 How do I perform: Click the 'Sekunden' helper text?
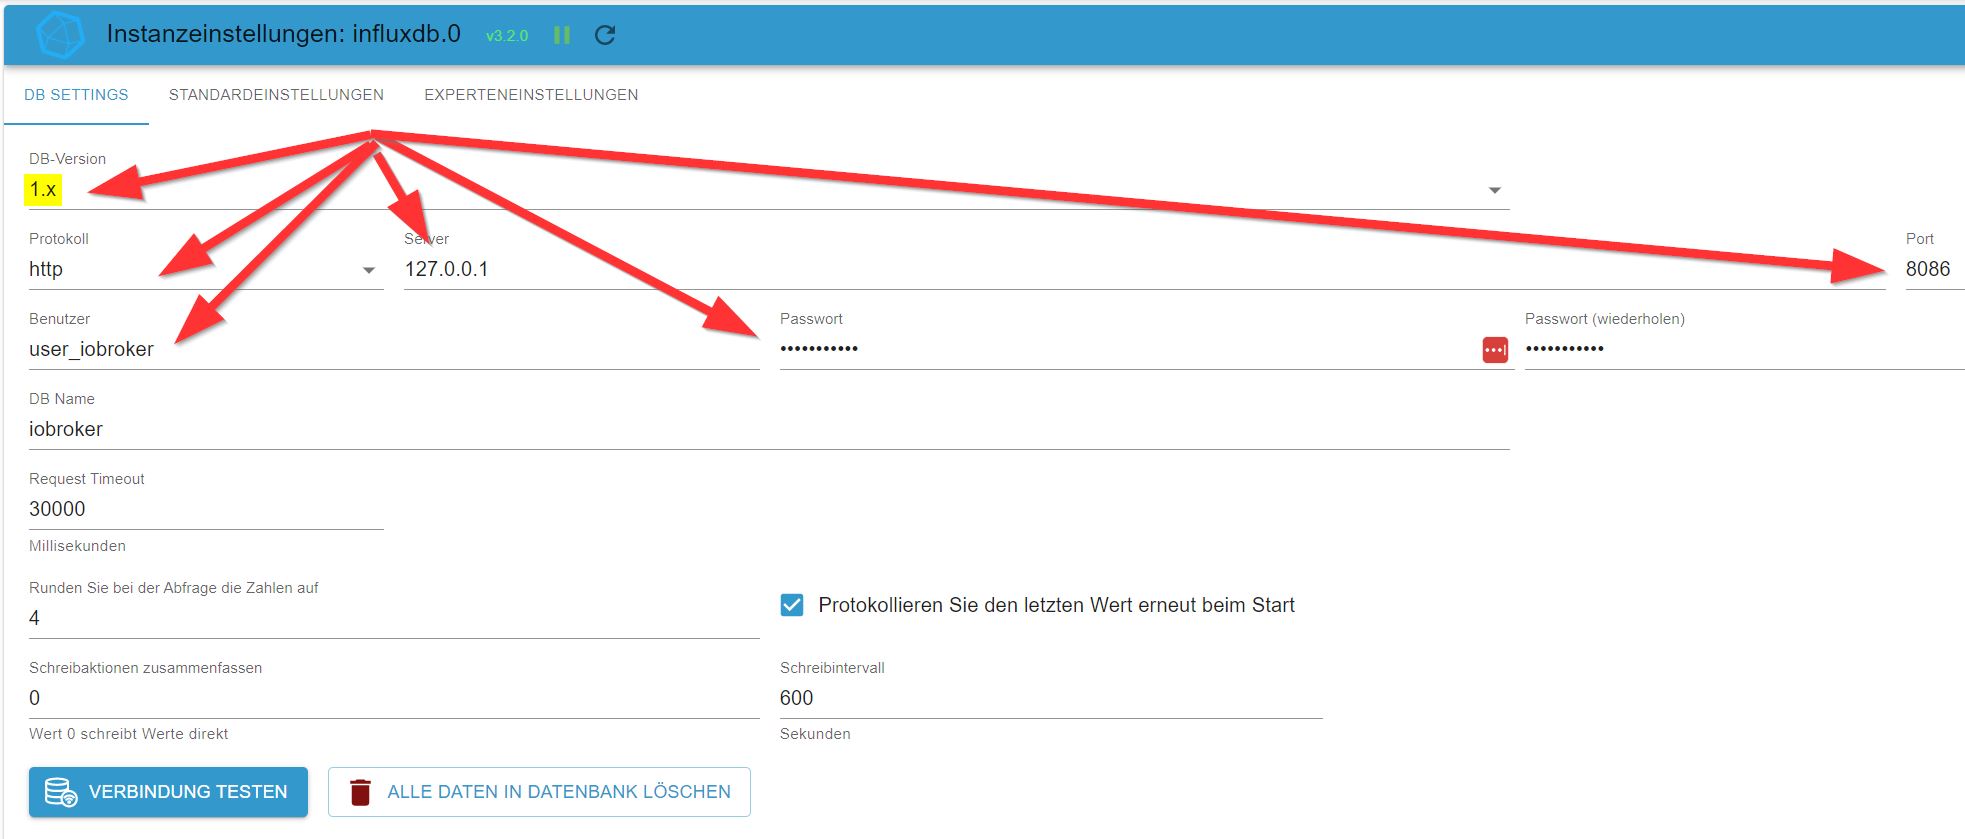click(815, 734)
